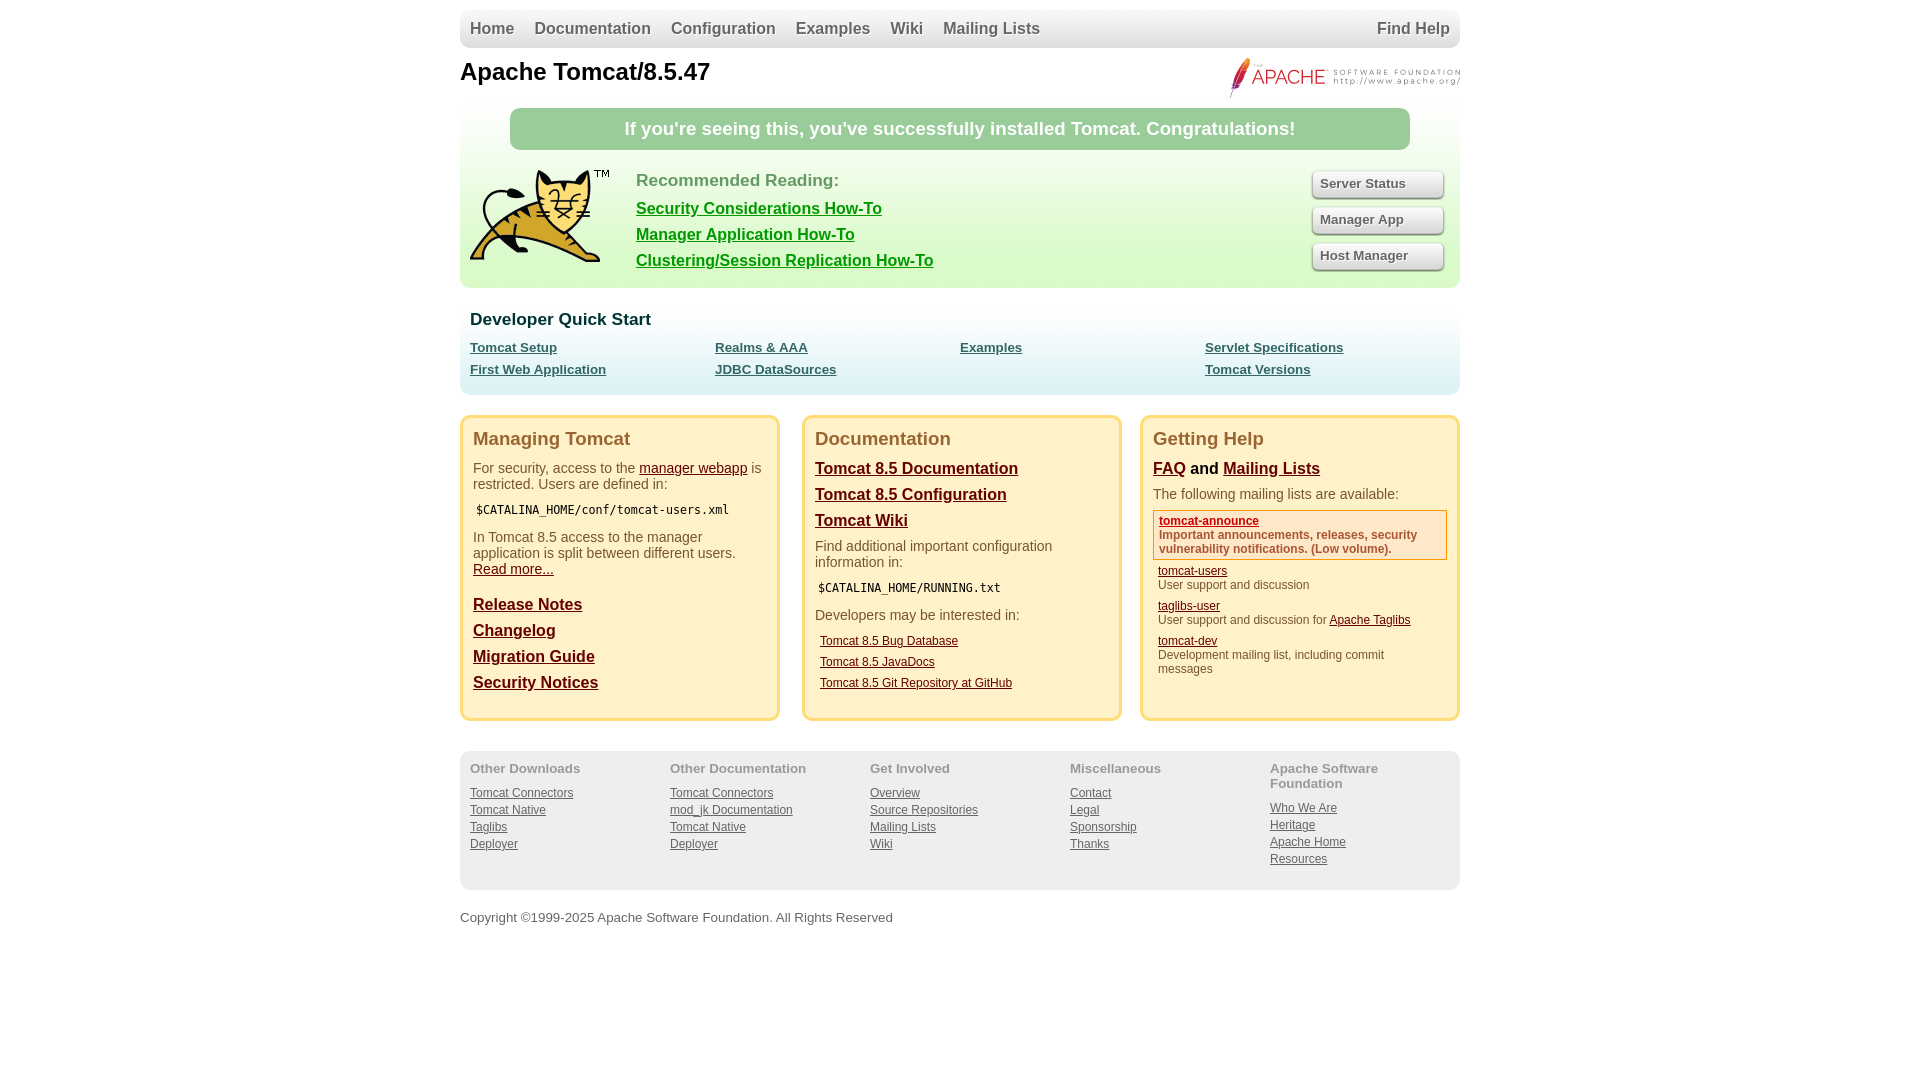This screenshot has height=1080, width=1920.
Task: Open Tomcat 8.5 Configuration link
Action: click(x=910, y=495)
